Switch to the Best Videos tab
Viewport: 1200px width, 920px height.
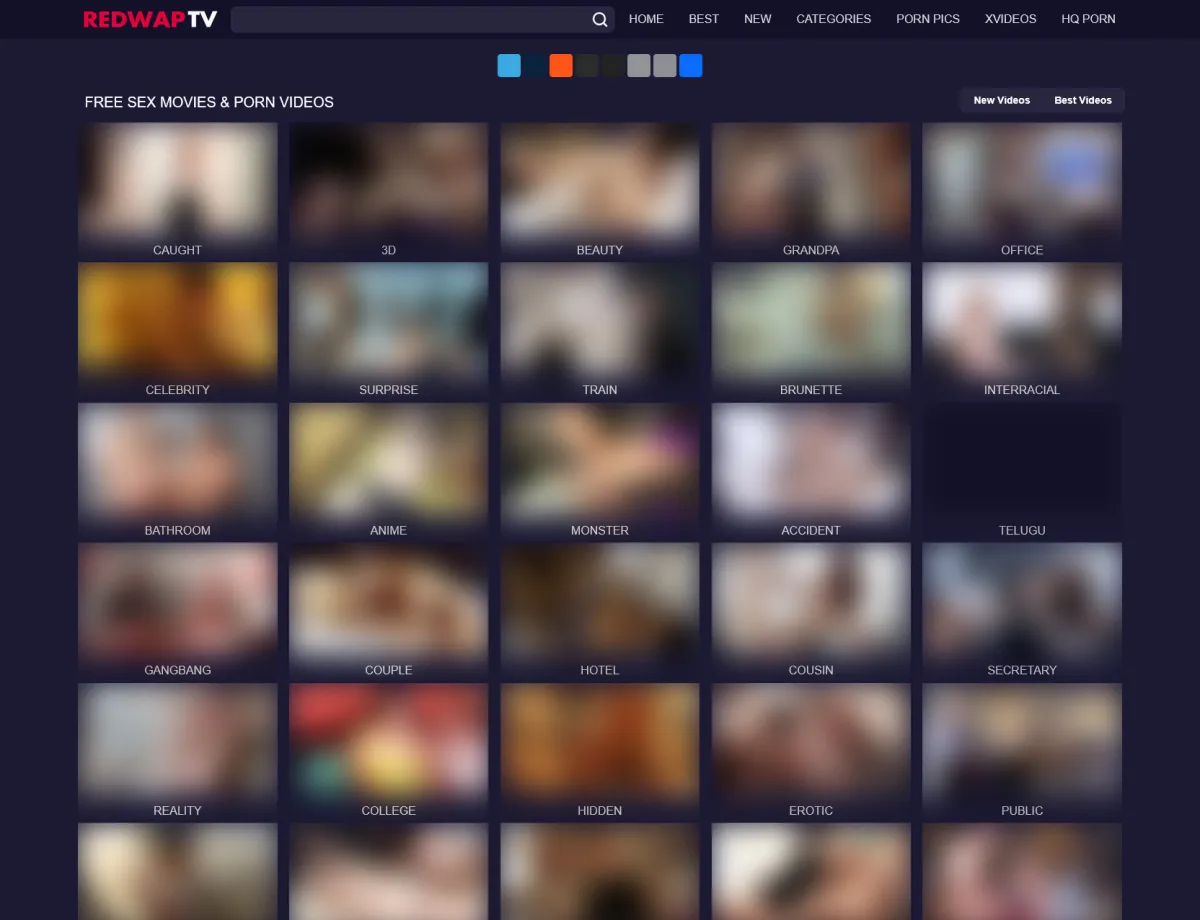tap(1082, 100)
